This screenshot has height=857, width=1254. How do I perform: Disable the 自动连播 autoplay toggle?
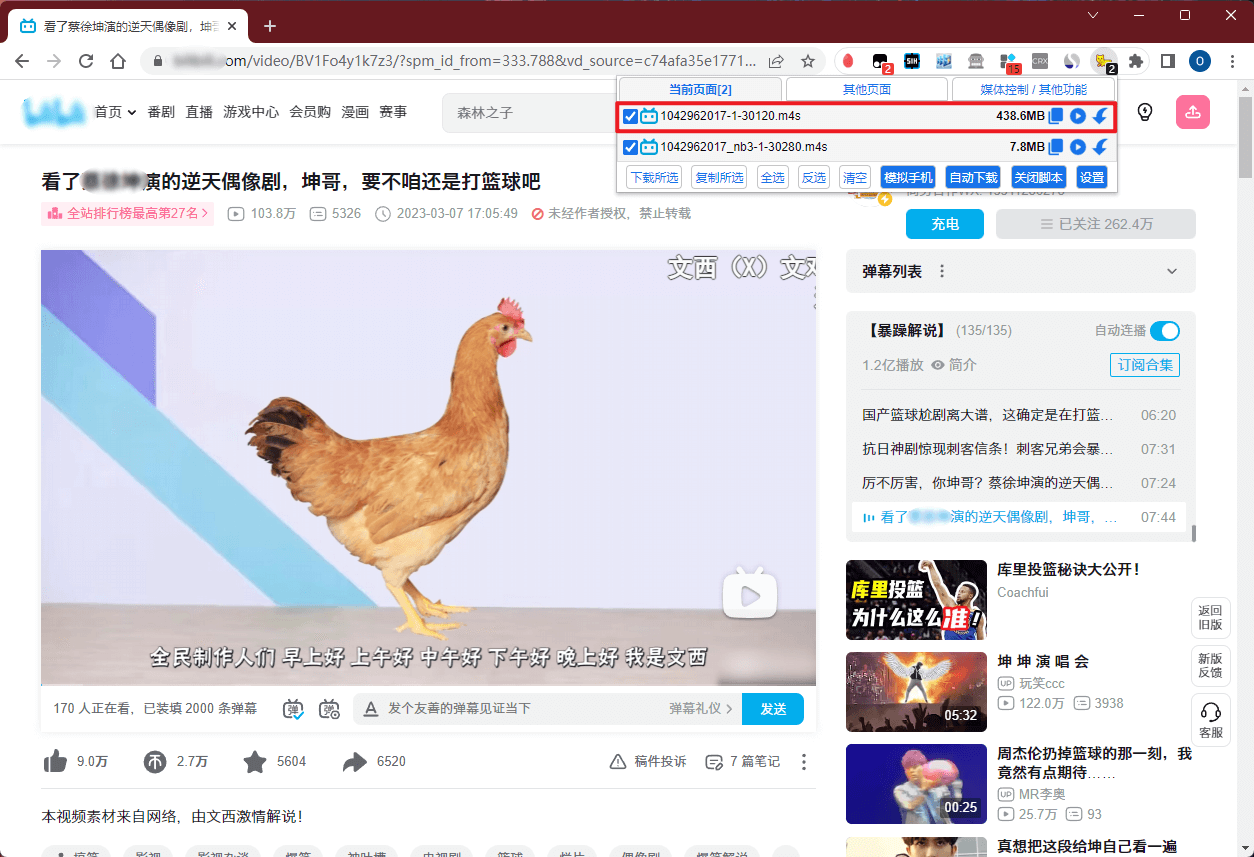[x=1165, y=331]
